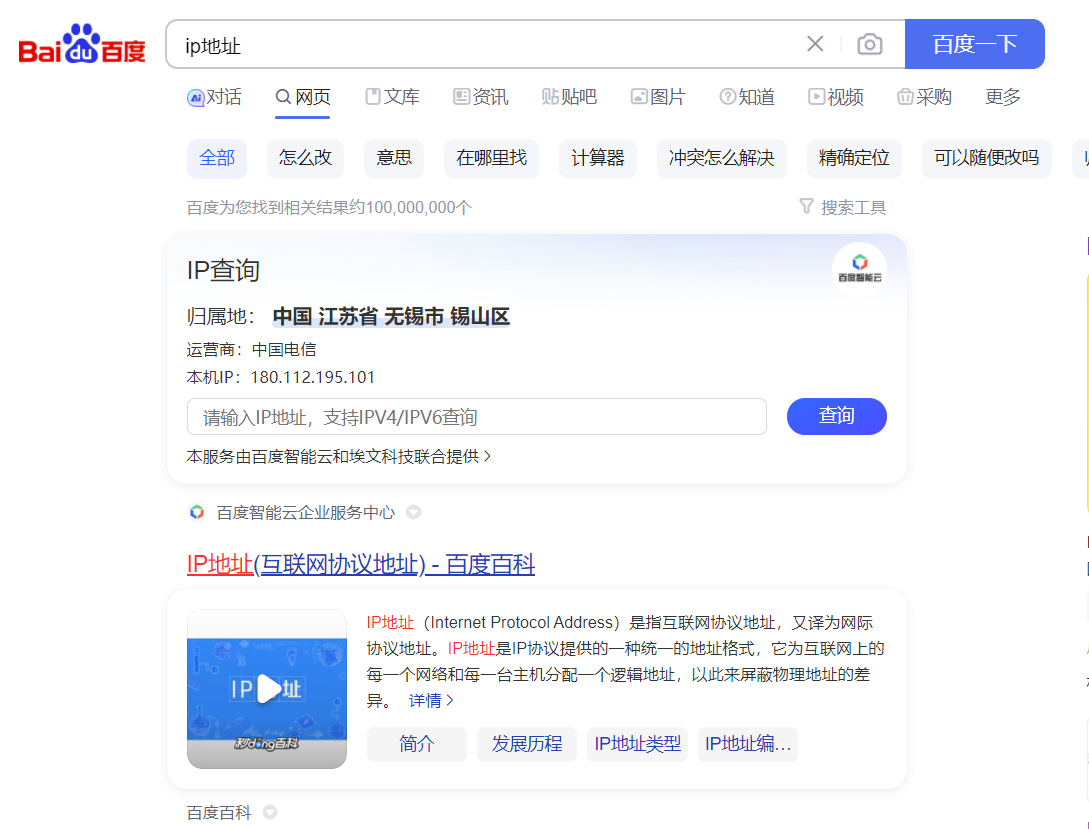Screen dimensions: 1089x829
Task: Click the funnel icon beside 搜索工具
Action: [806, 207]
